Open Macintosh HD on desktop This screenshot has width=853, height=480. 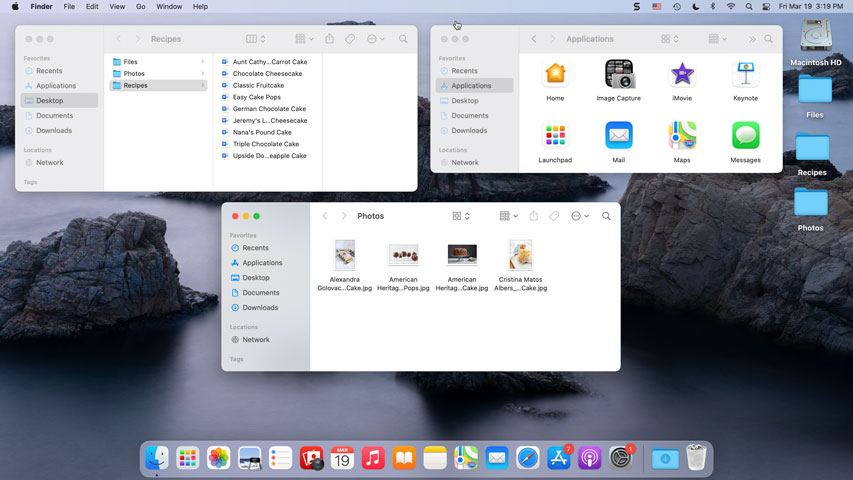[x=816, y=36]
